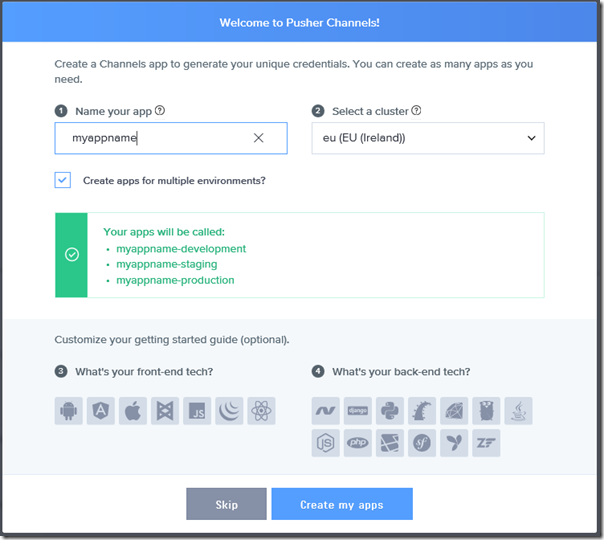This screenshot has width=604, height=540.
Task: Choose the Django back-end icon
Action: (358, 411)
